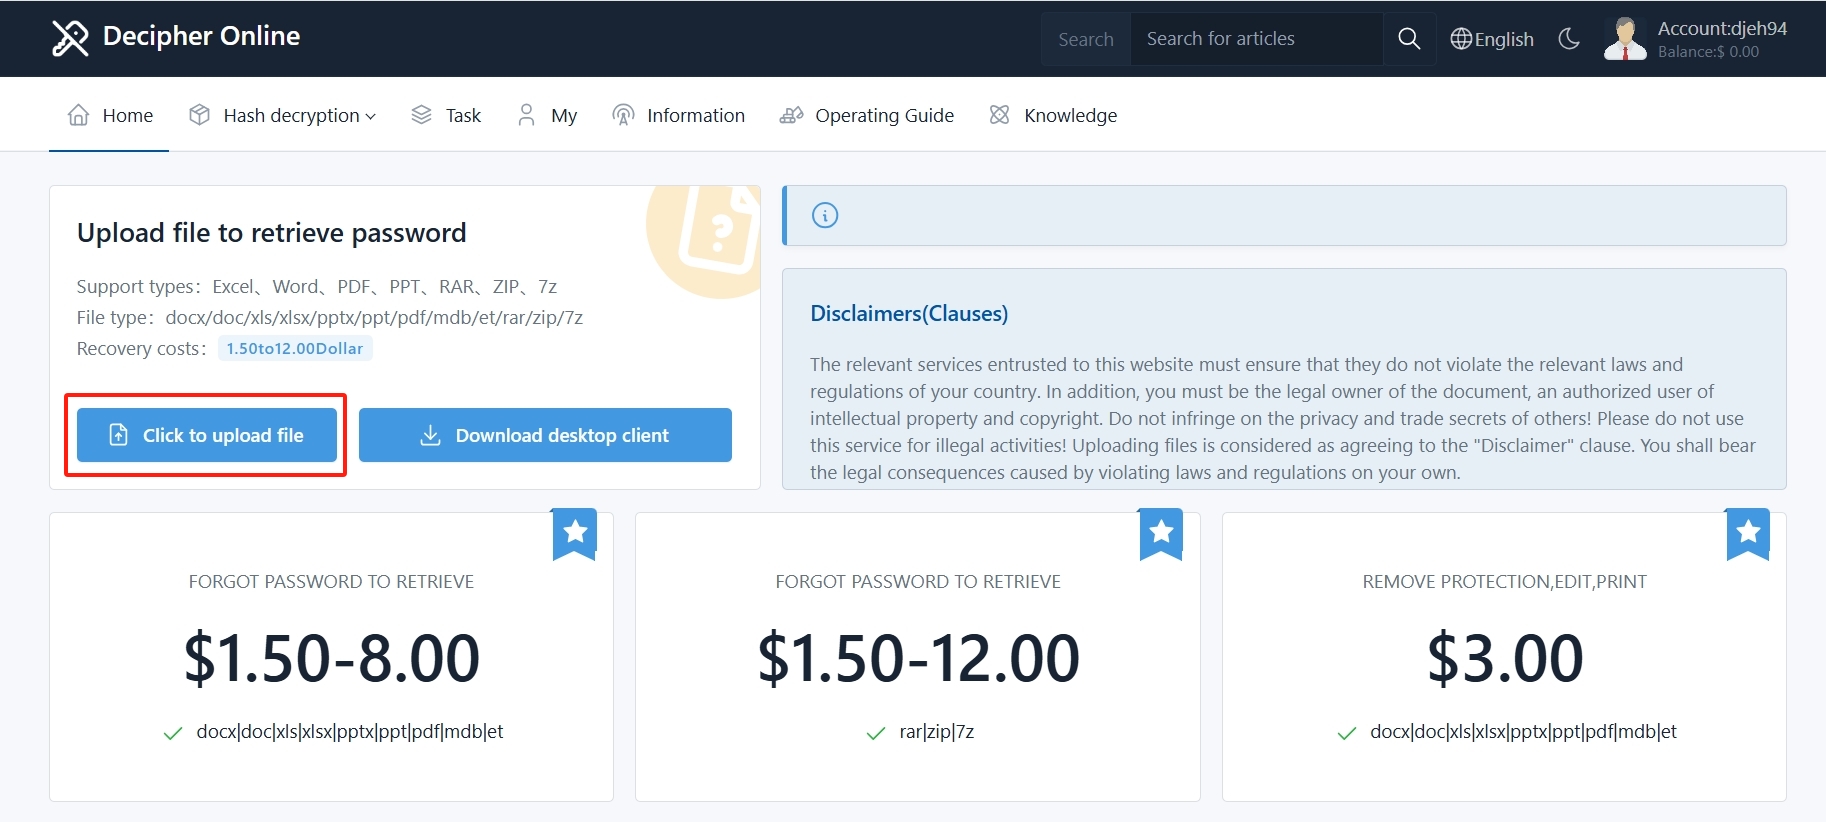Open the My account page

[547, 115]
